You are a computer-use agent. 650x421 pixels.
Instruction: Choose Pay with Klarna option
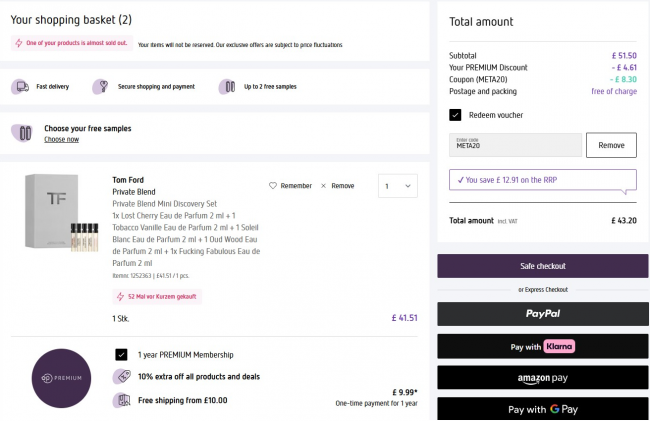coord(542,346)
